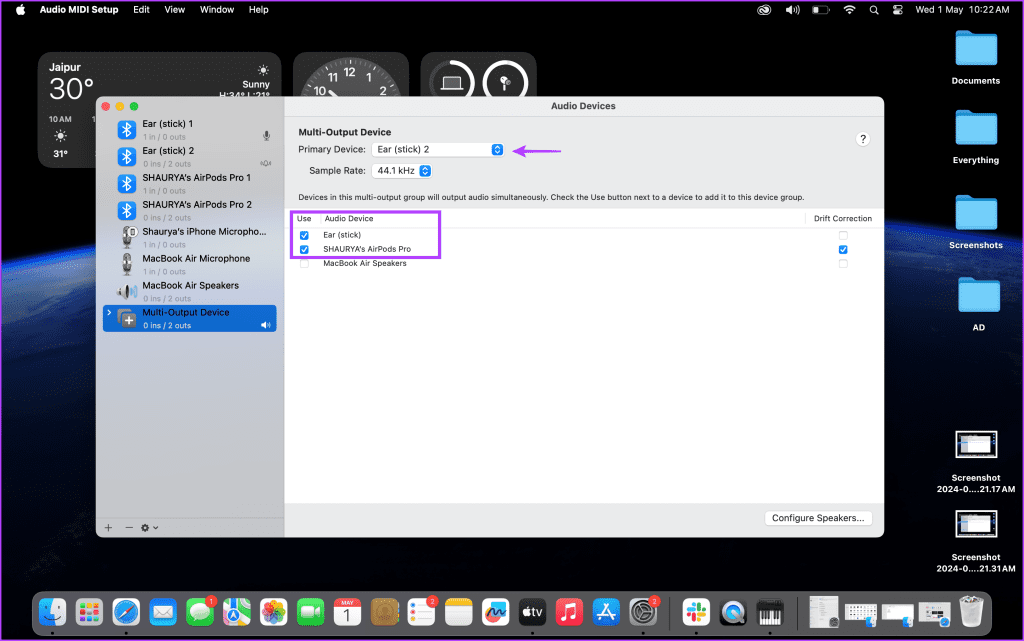Image resolution: width=1024 pixels, height=641 pixels.
Task: Open the gear action menu in sidebar
Action: point(149,527)
